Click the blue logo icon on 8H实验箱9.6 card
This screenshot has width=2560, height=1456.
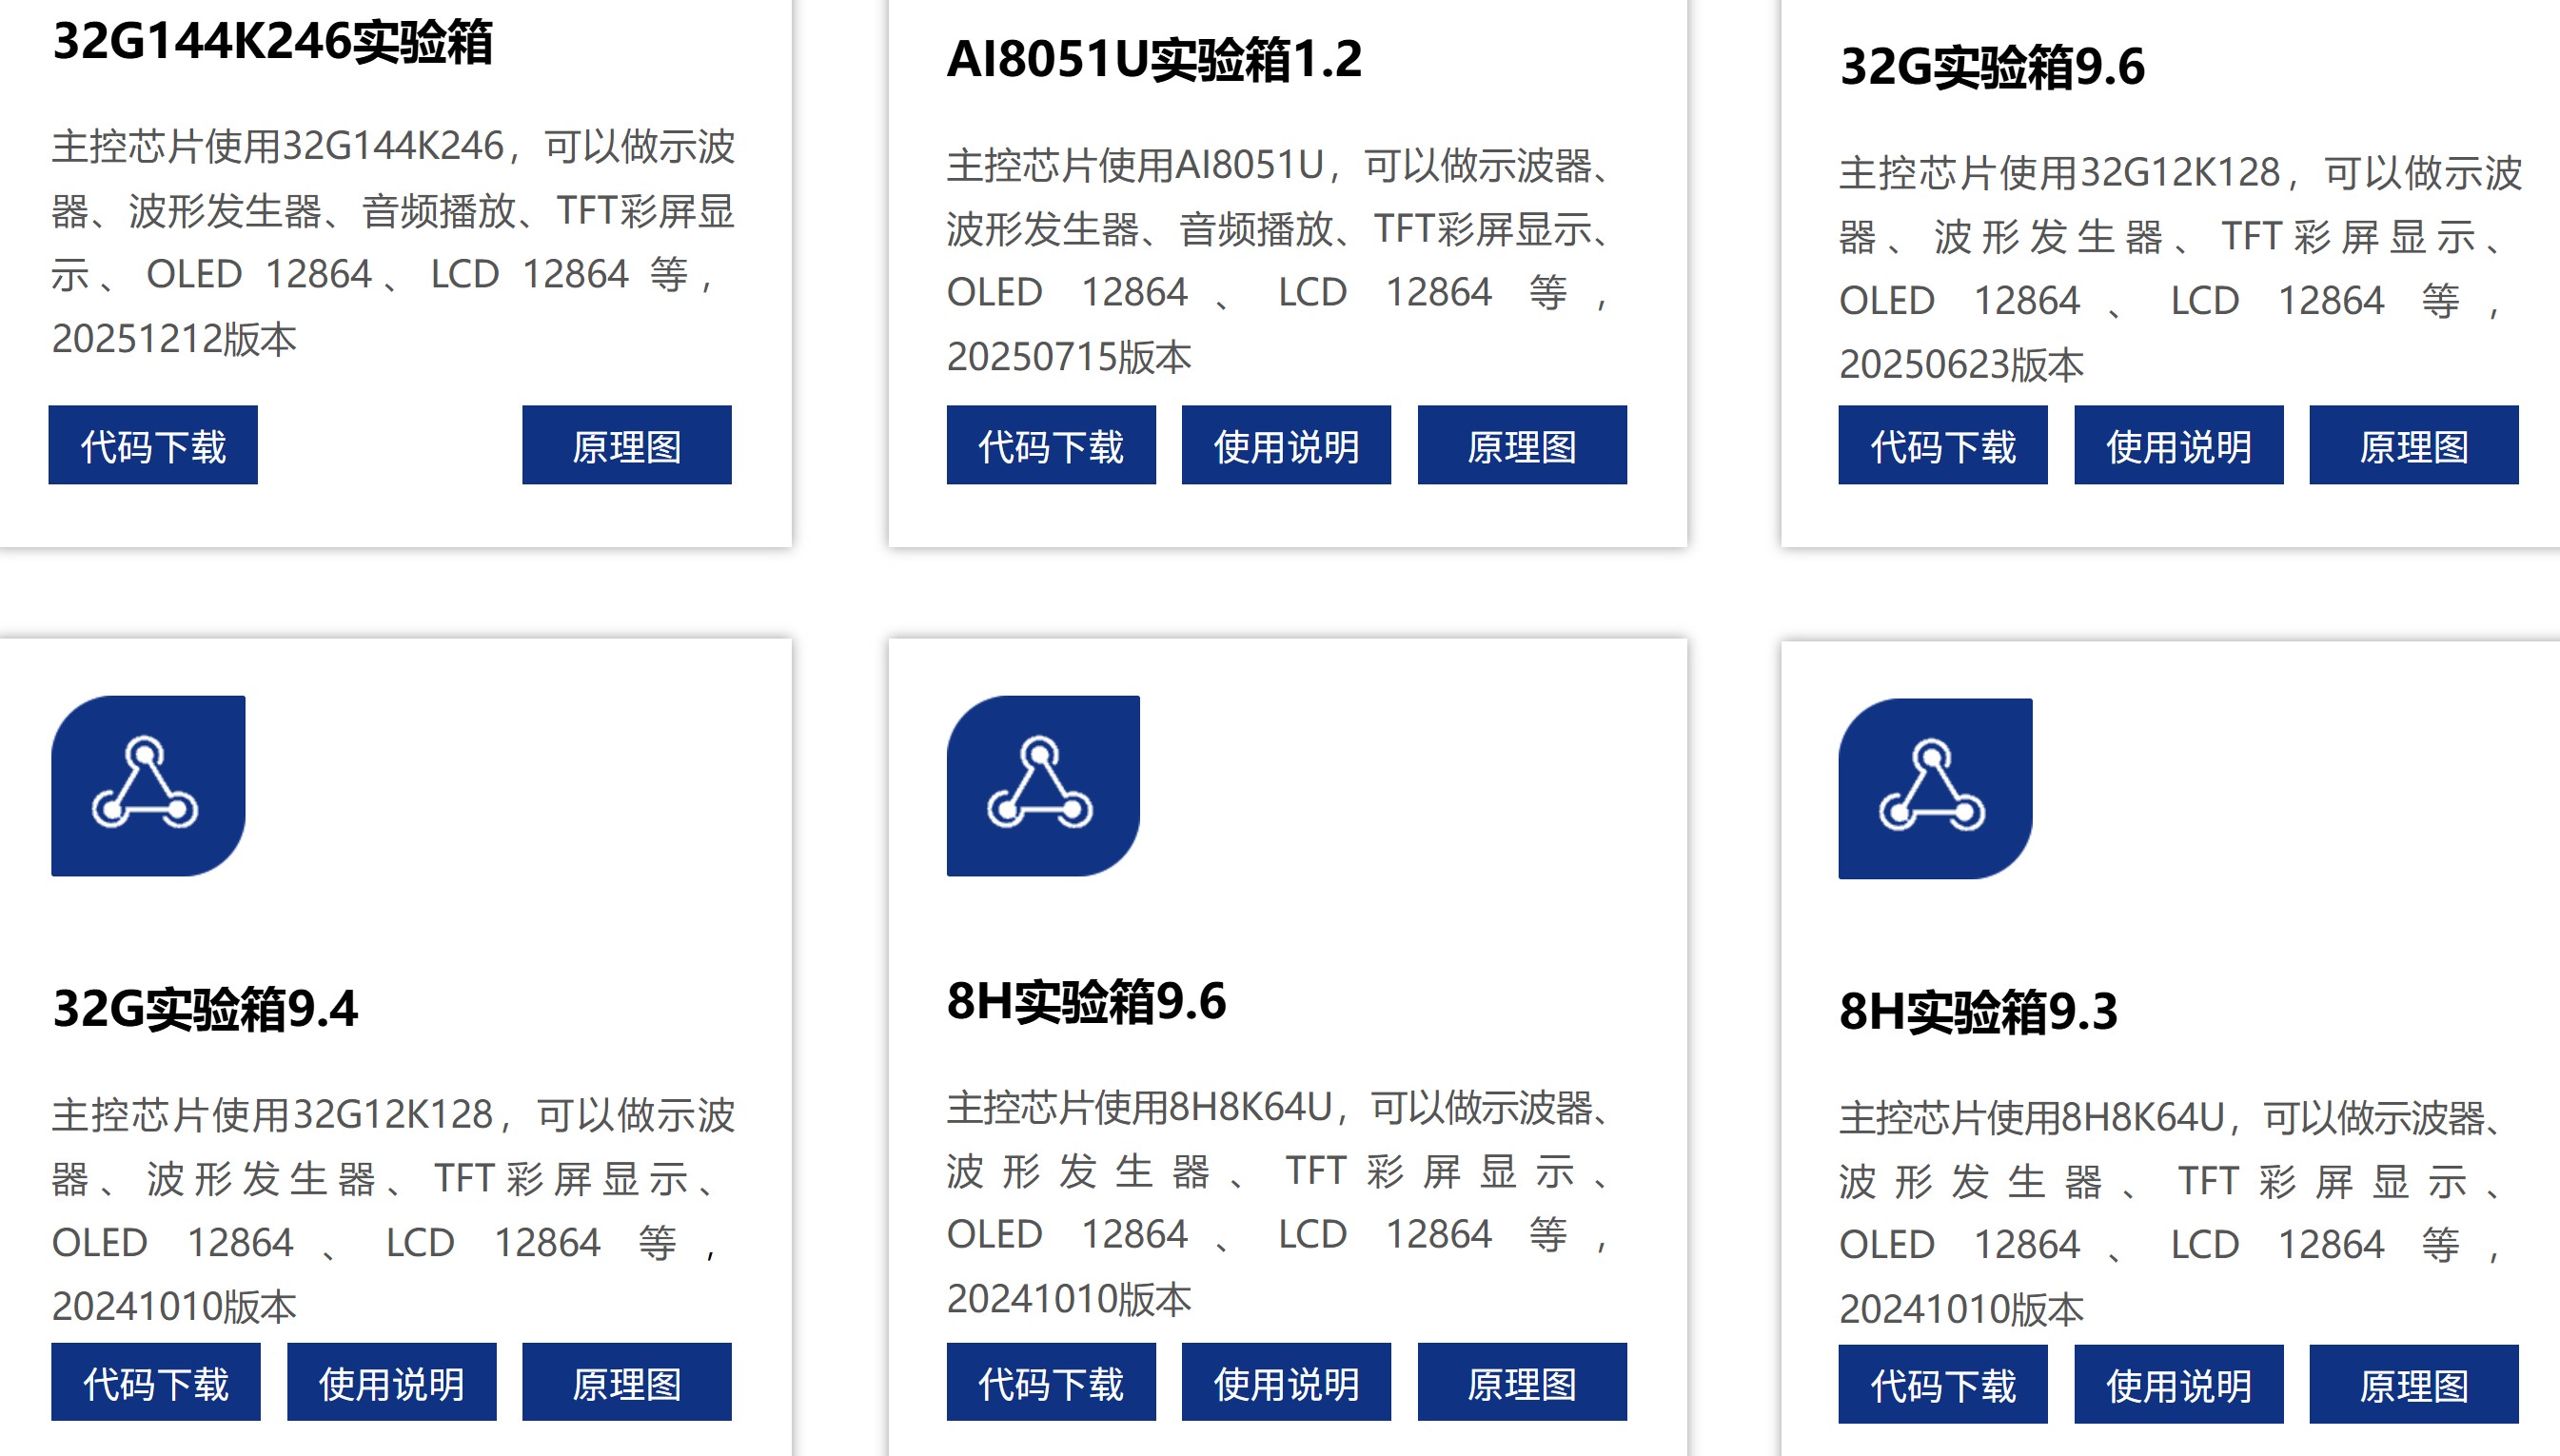pos(1044,784)
